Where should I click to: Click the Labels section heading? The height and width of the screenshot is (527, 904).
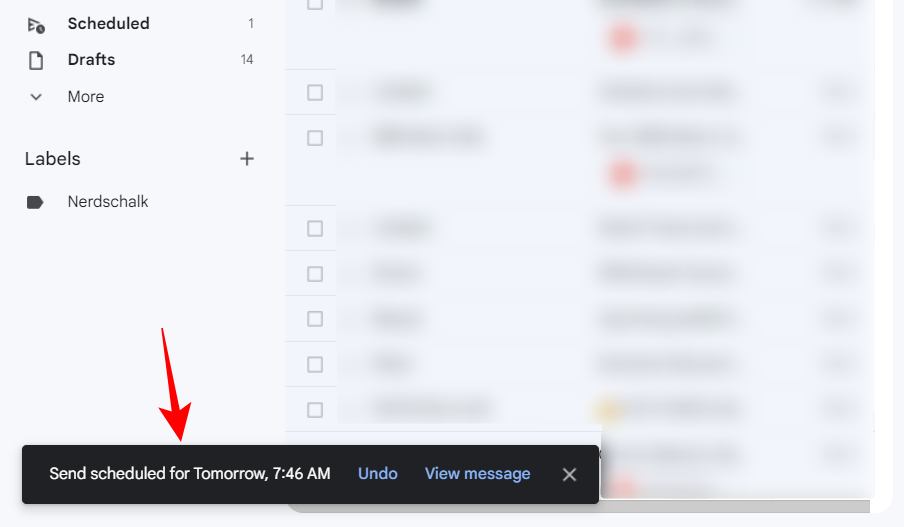(52, 159)
